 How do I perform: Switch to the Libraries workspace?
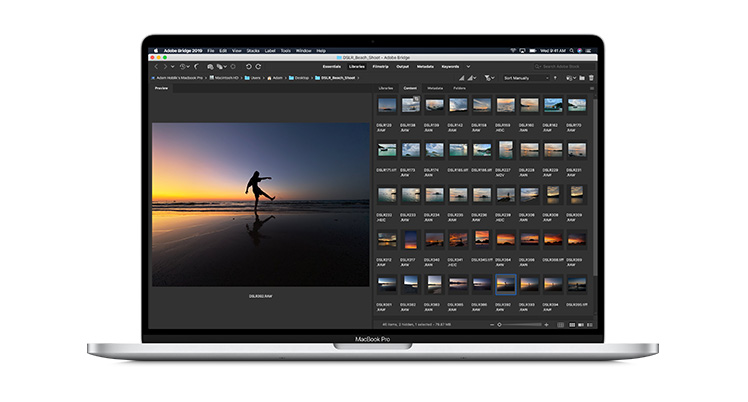(357, 67)
